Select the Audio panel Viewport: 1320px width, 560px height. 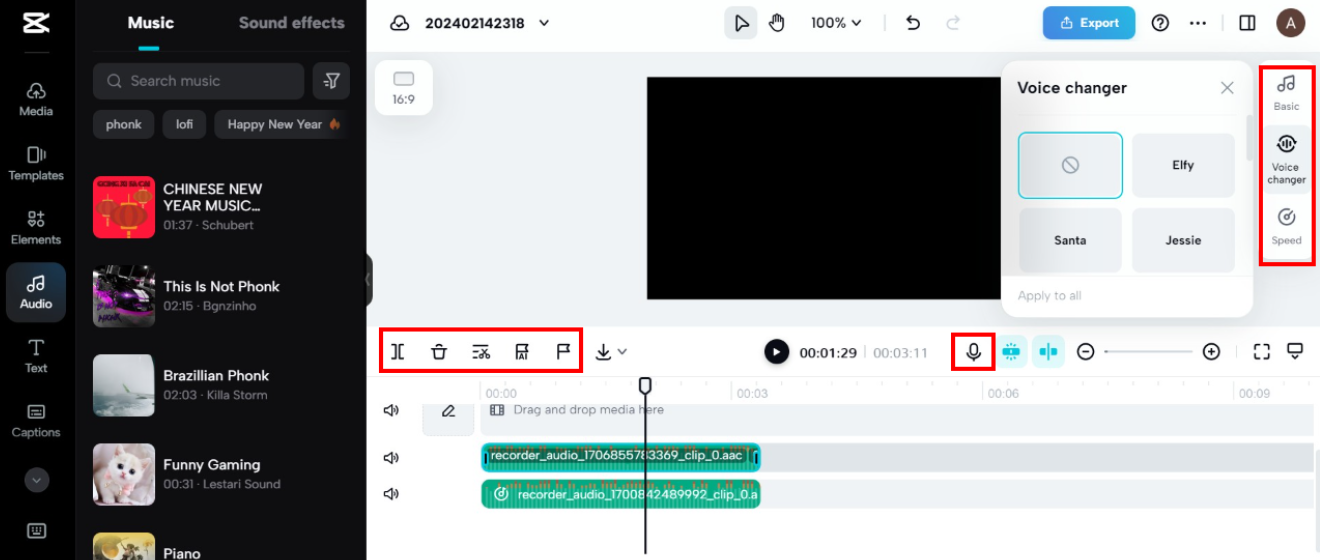pos(36,292)
